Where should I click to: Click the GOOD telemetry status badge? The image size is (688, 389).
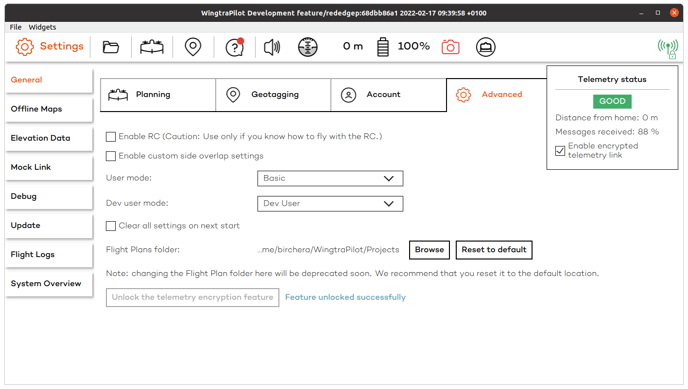point(612,101)
